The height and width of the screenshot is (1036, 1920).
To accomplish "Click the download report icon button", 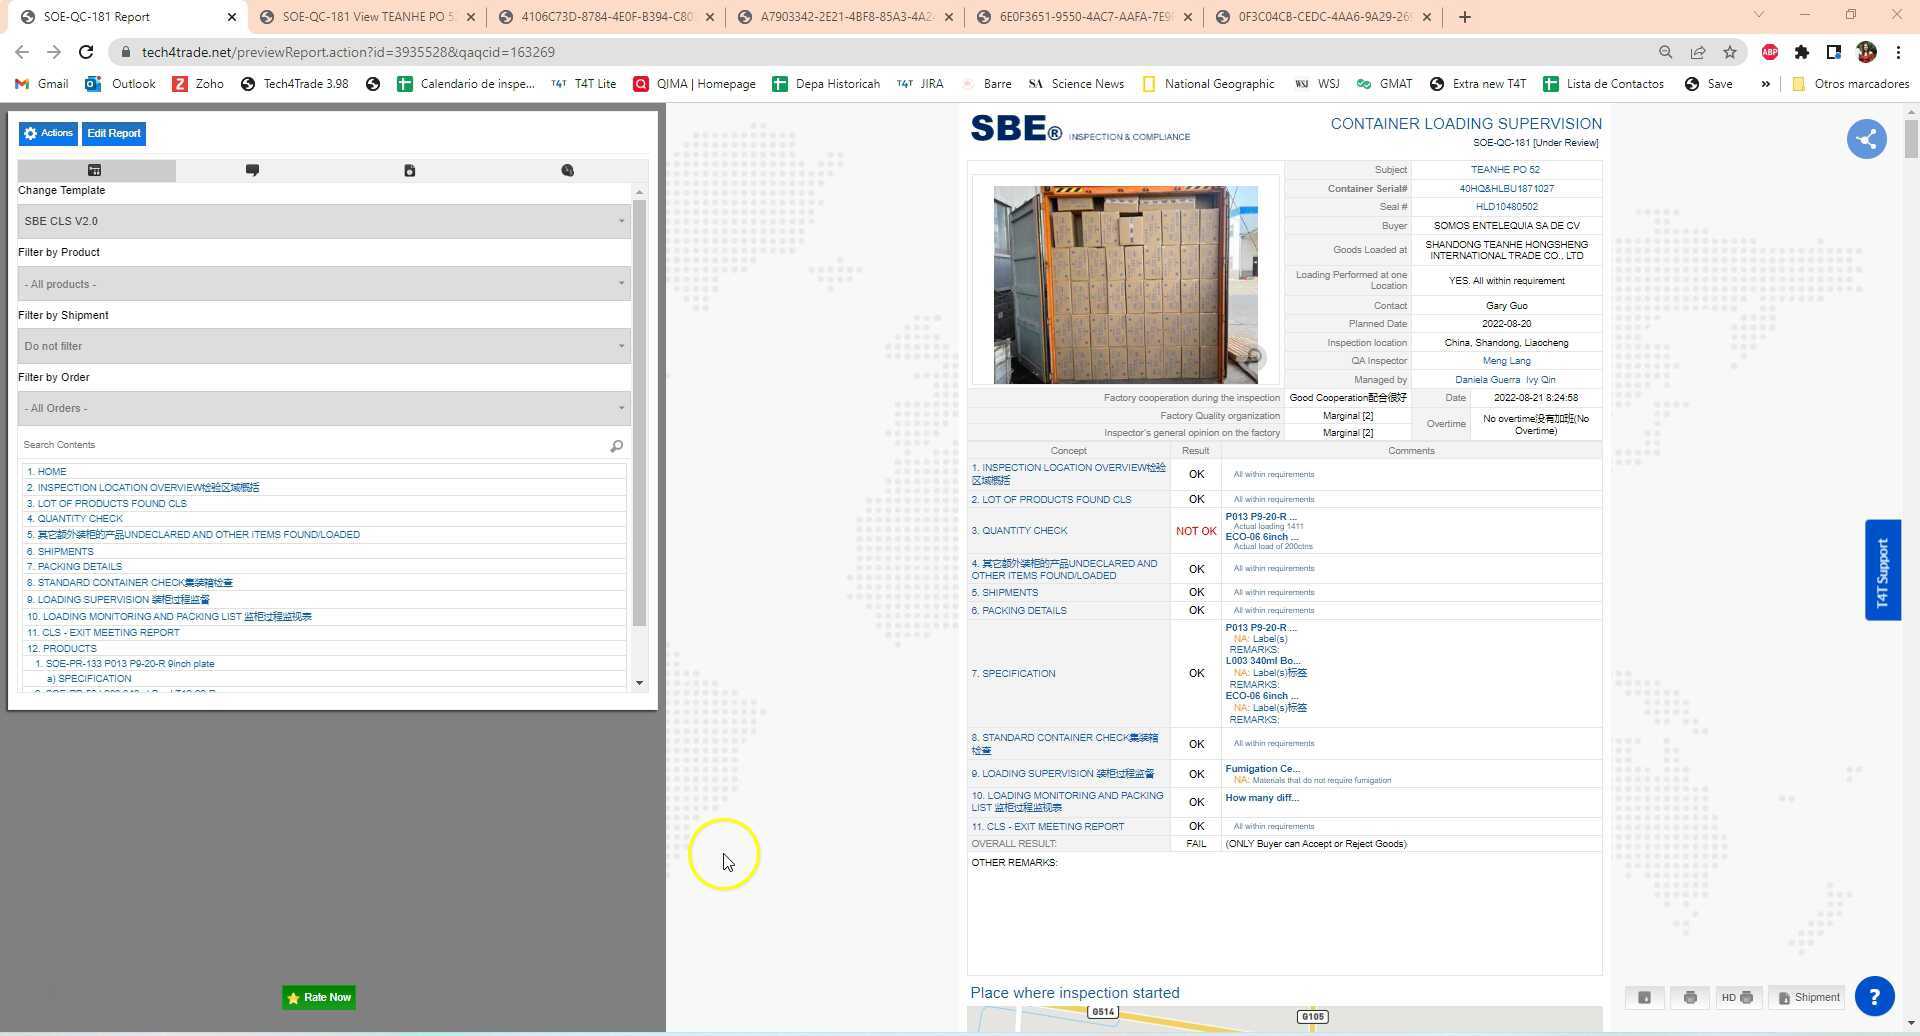I will pos(1644,998).
